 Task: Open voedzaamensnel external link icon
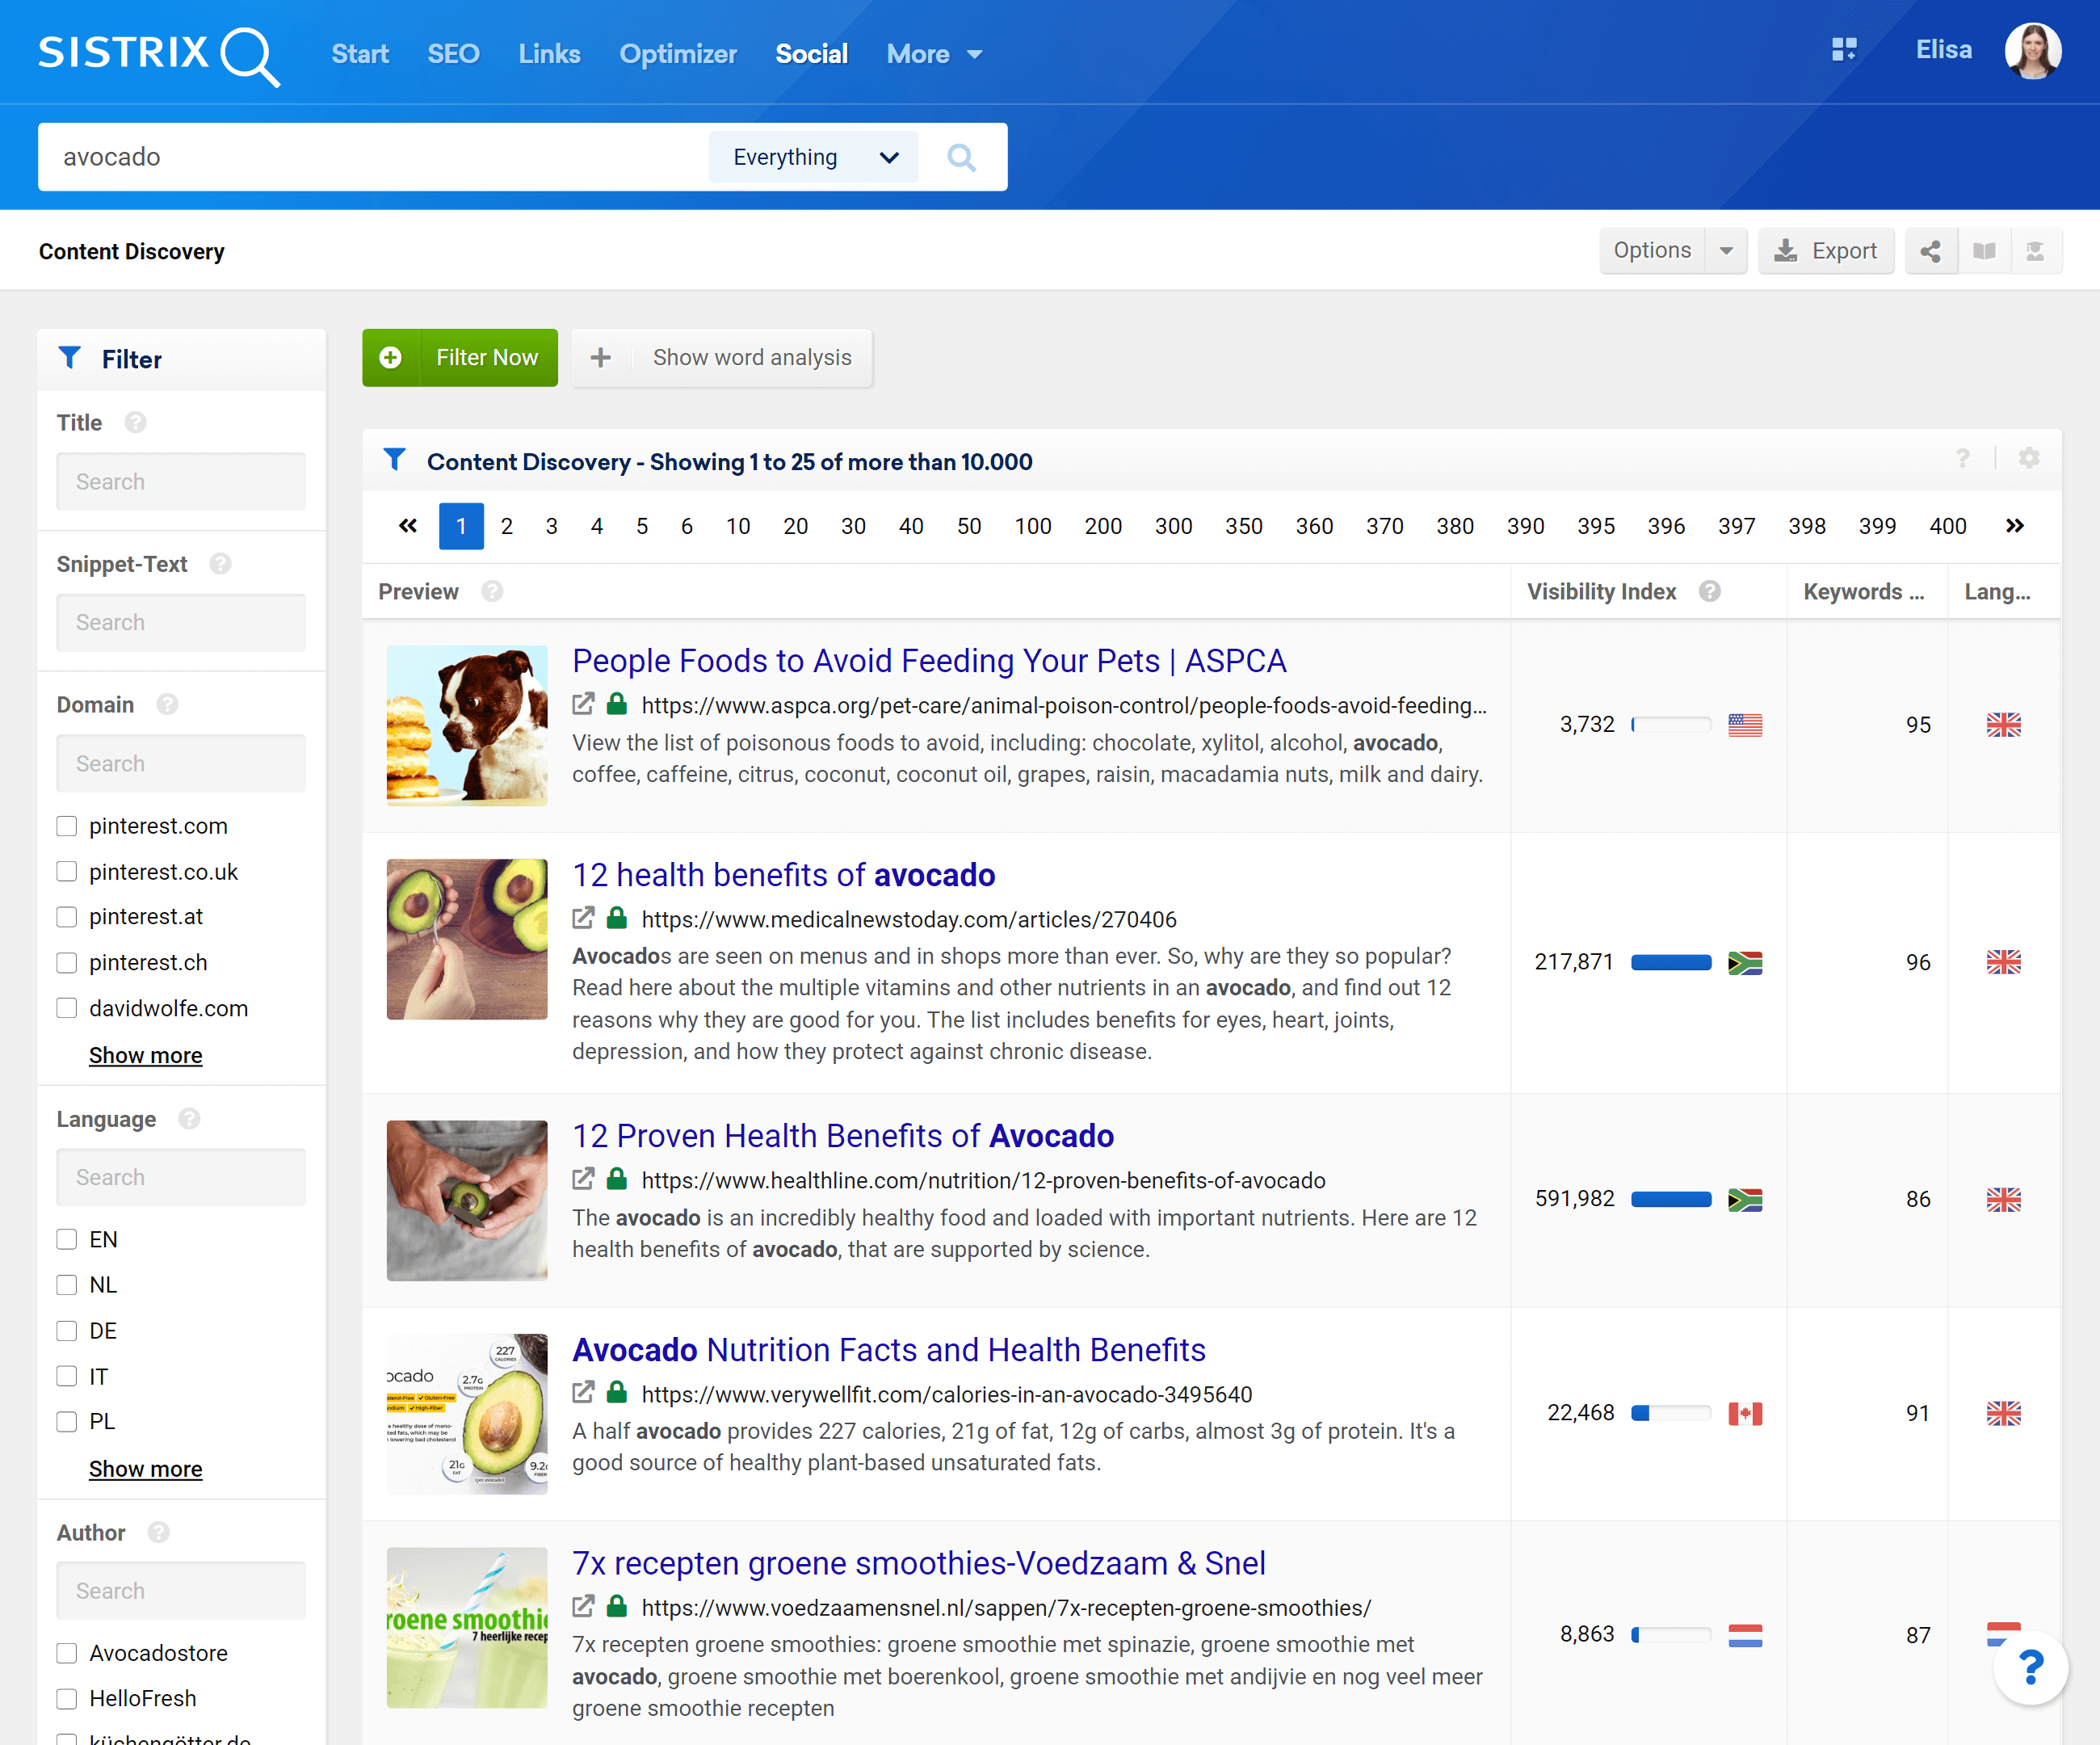pos(583,1607)
